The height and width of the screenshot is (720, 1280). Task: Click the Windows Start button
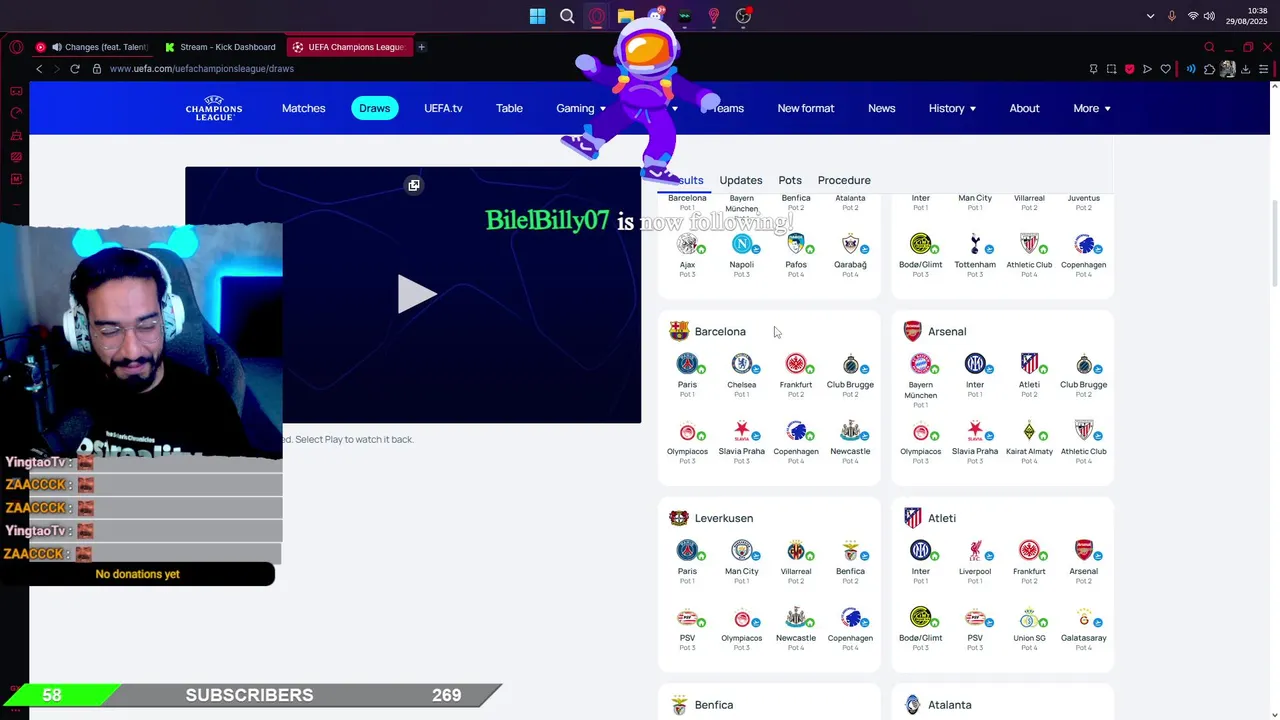538,16
